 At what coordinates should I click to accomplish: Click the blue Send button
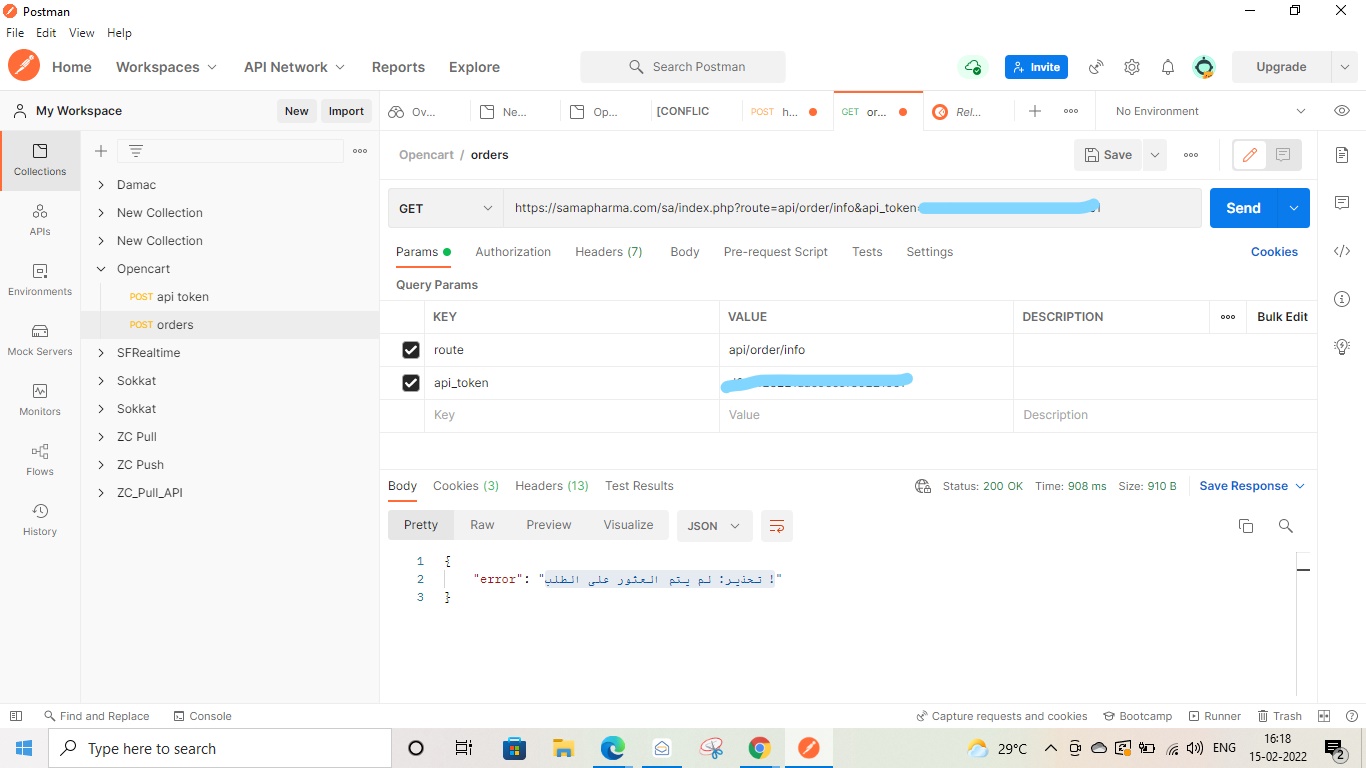click(x=1243, y=208)
